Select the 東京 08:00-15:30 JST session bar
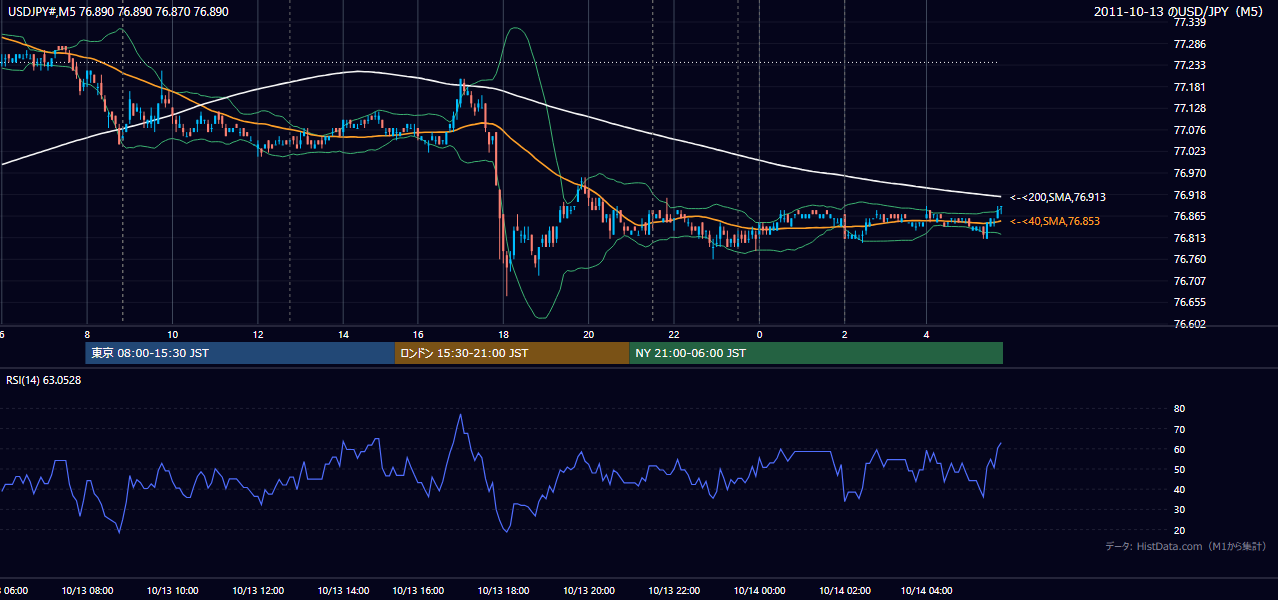This screenshot has height=600, width=1278. click(x=240, y=353)
